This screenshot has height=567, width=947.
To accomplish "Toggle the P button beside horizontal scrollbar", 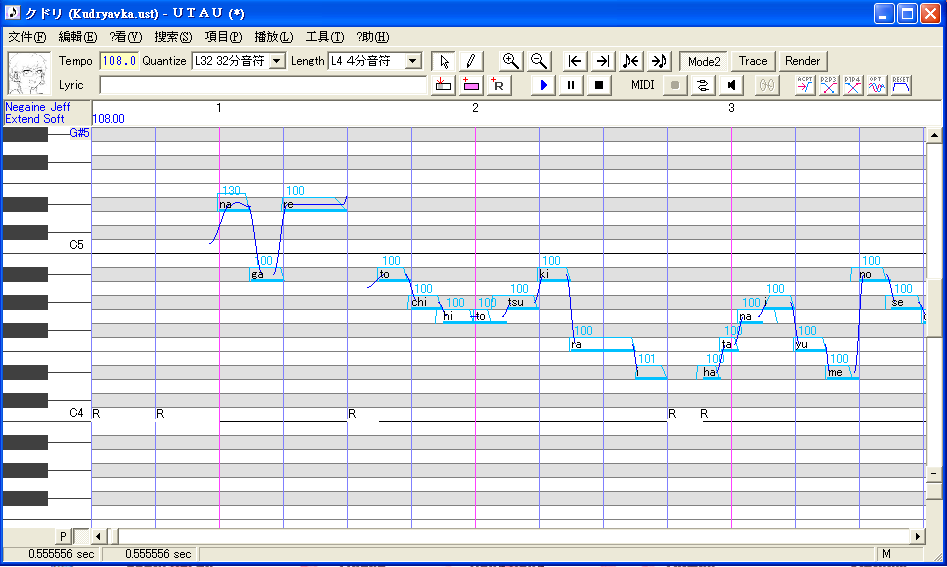I will (63, 536).
